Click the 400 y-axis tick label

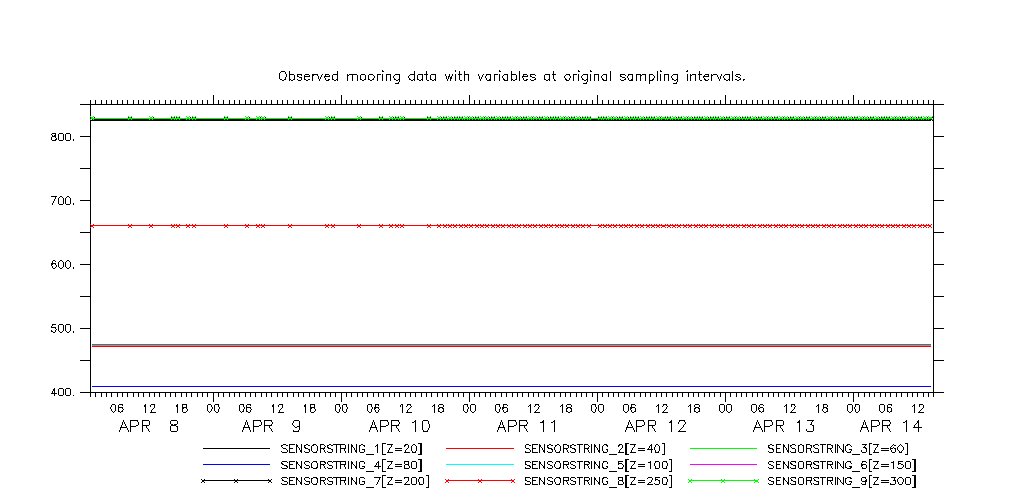tap(64, 393)
